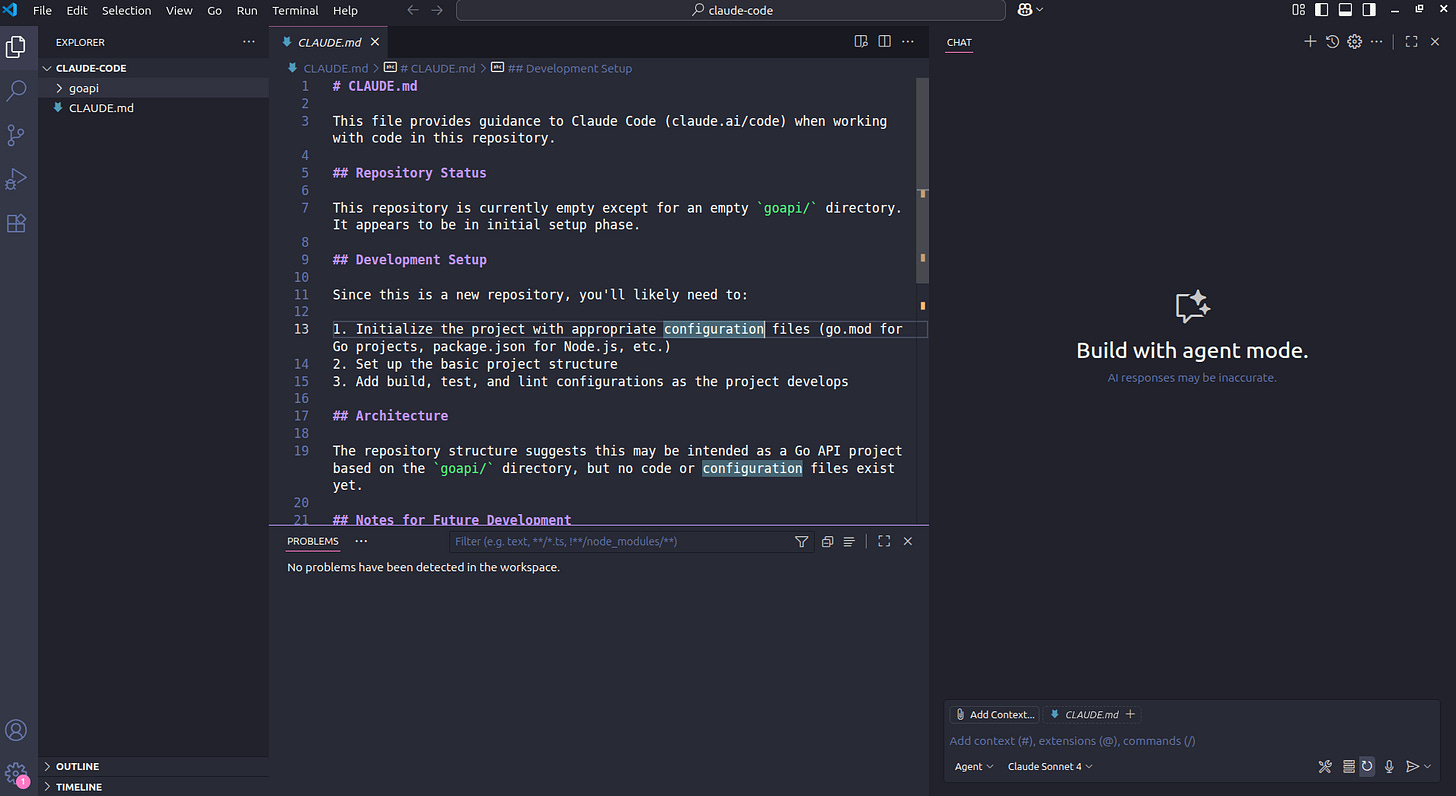Navigate forward with the right arrow

(437, 10)
